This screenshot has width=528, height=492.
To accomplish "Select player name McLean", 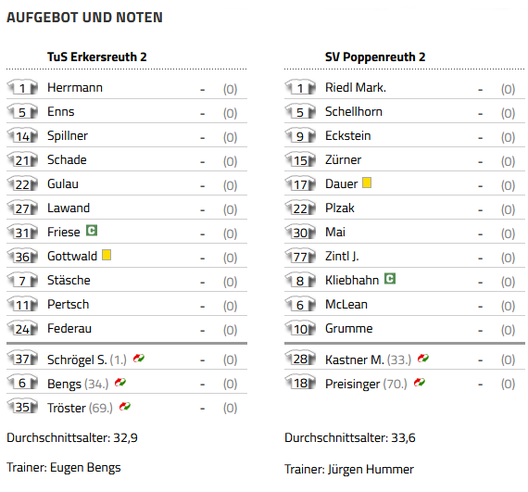I will (346, 304).
